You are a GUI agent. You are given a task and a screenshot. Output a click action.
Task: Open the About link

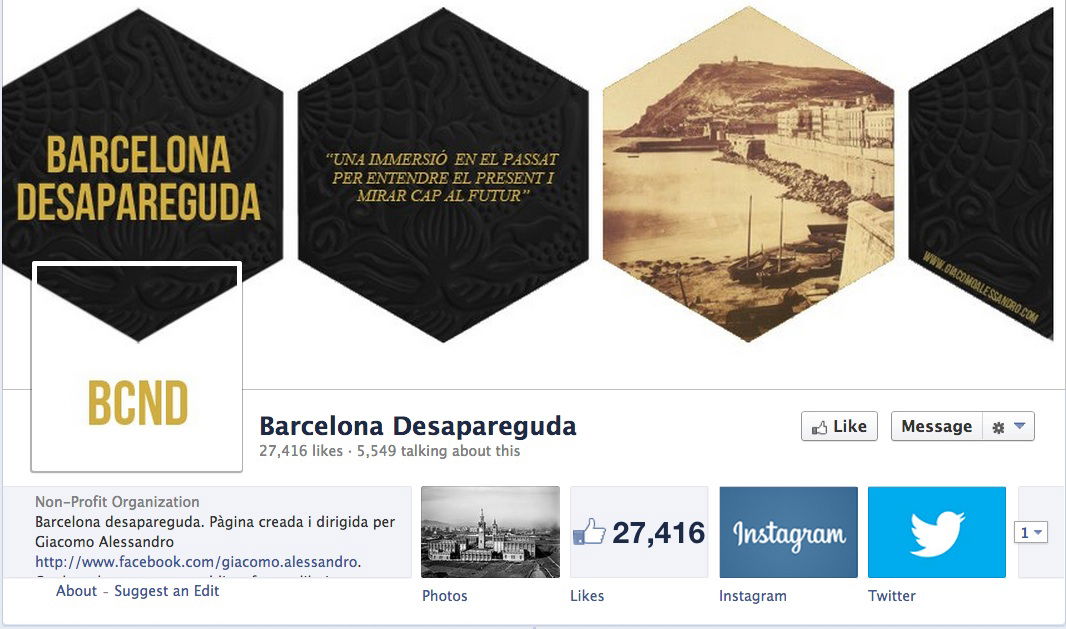[76, 591]
